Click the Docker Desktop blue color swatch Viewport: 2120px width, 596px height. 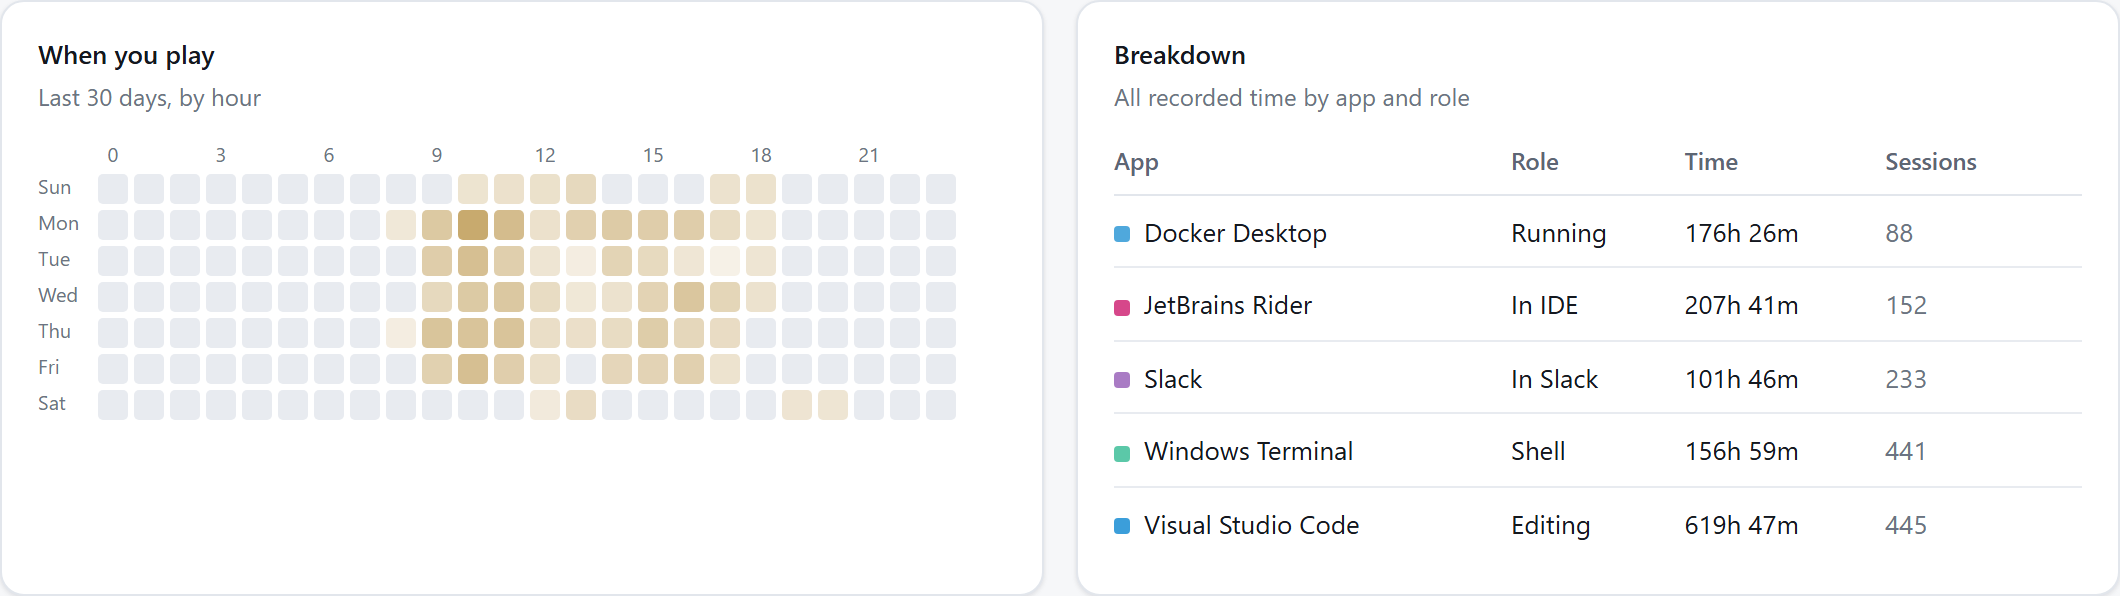click(x=1122, y=234)
